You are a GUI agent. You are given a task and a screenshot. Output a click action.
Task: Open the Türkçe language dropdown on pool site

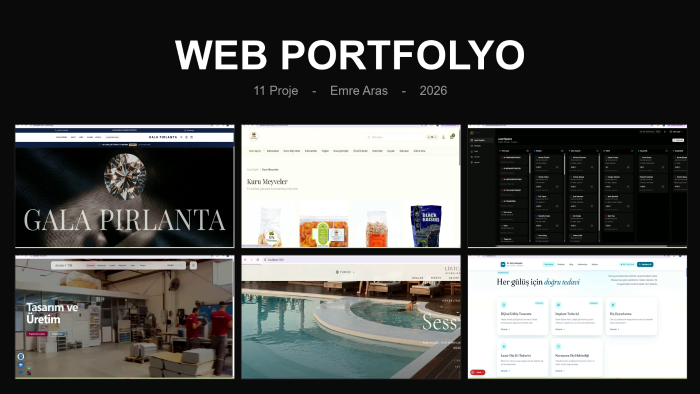[x=345, y=272]
